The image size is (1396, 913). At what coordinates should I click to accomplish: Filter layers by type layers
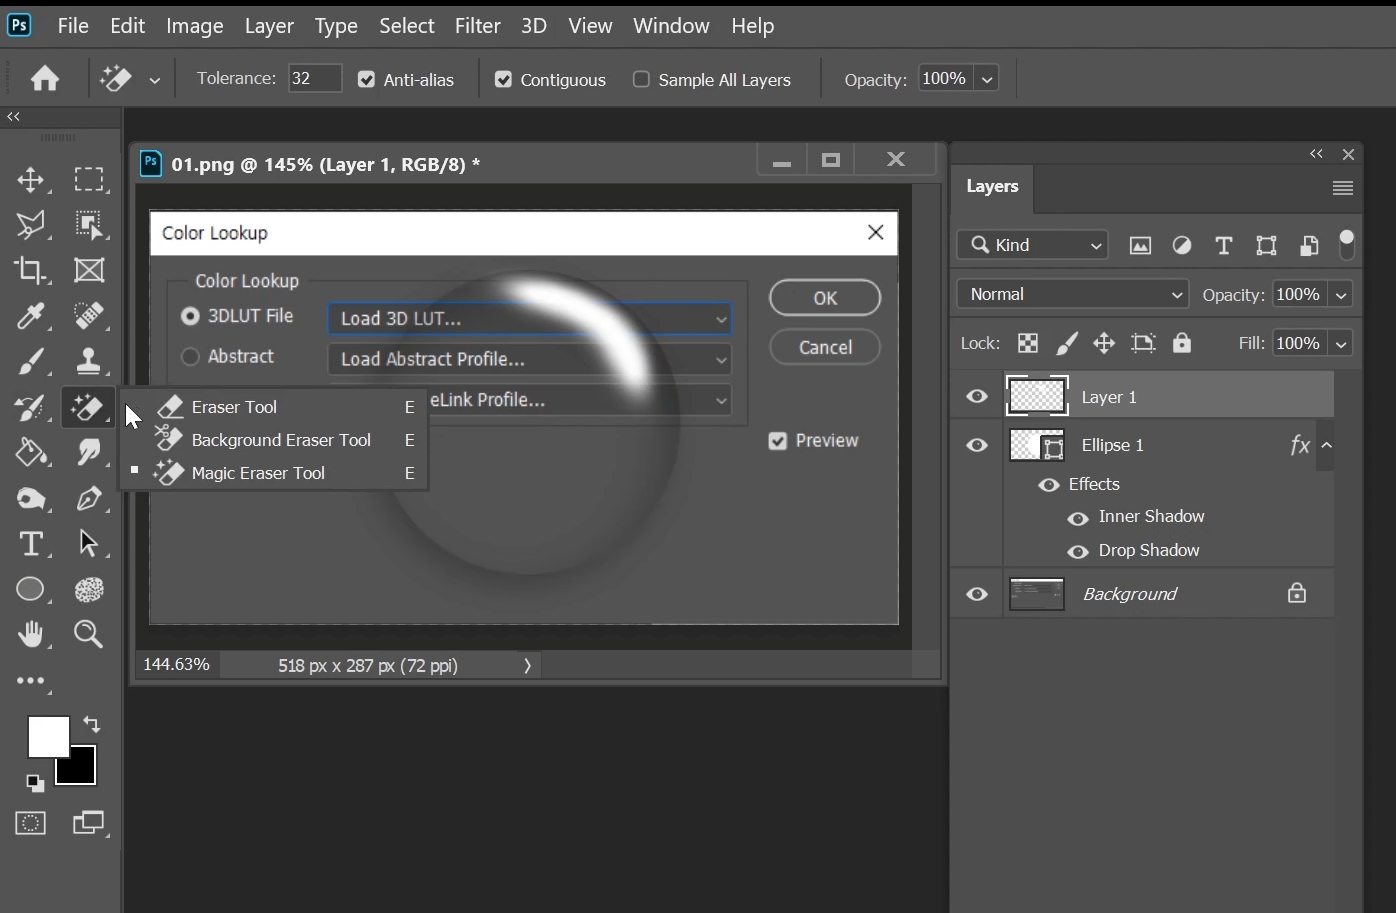(x=1223, y=245)
